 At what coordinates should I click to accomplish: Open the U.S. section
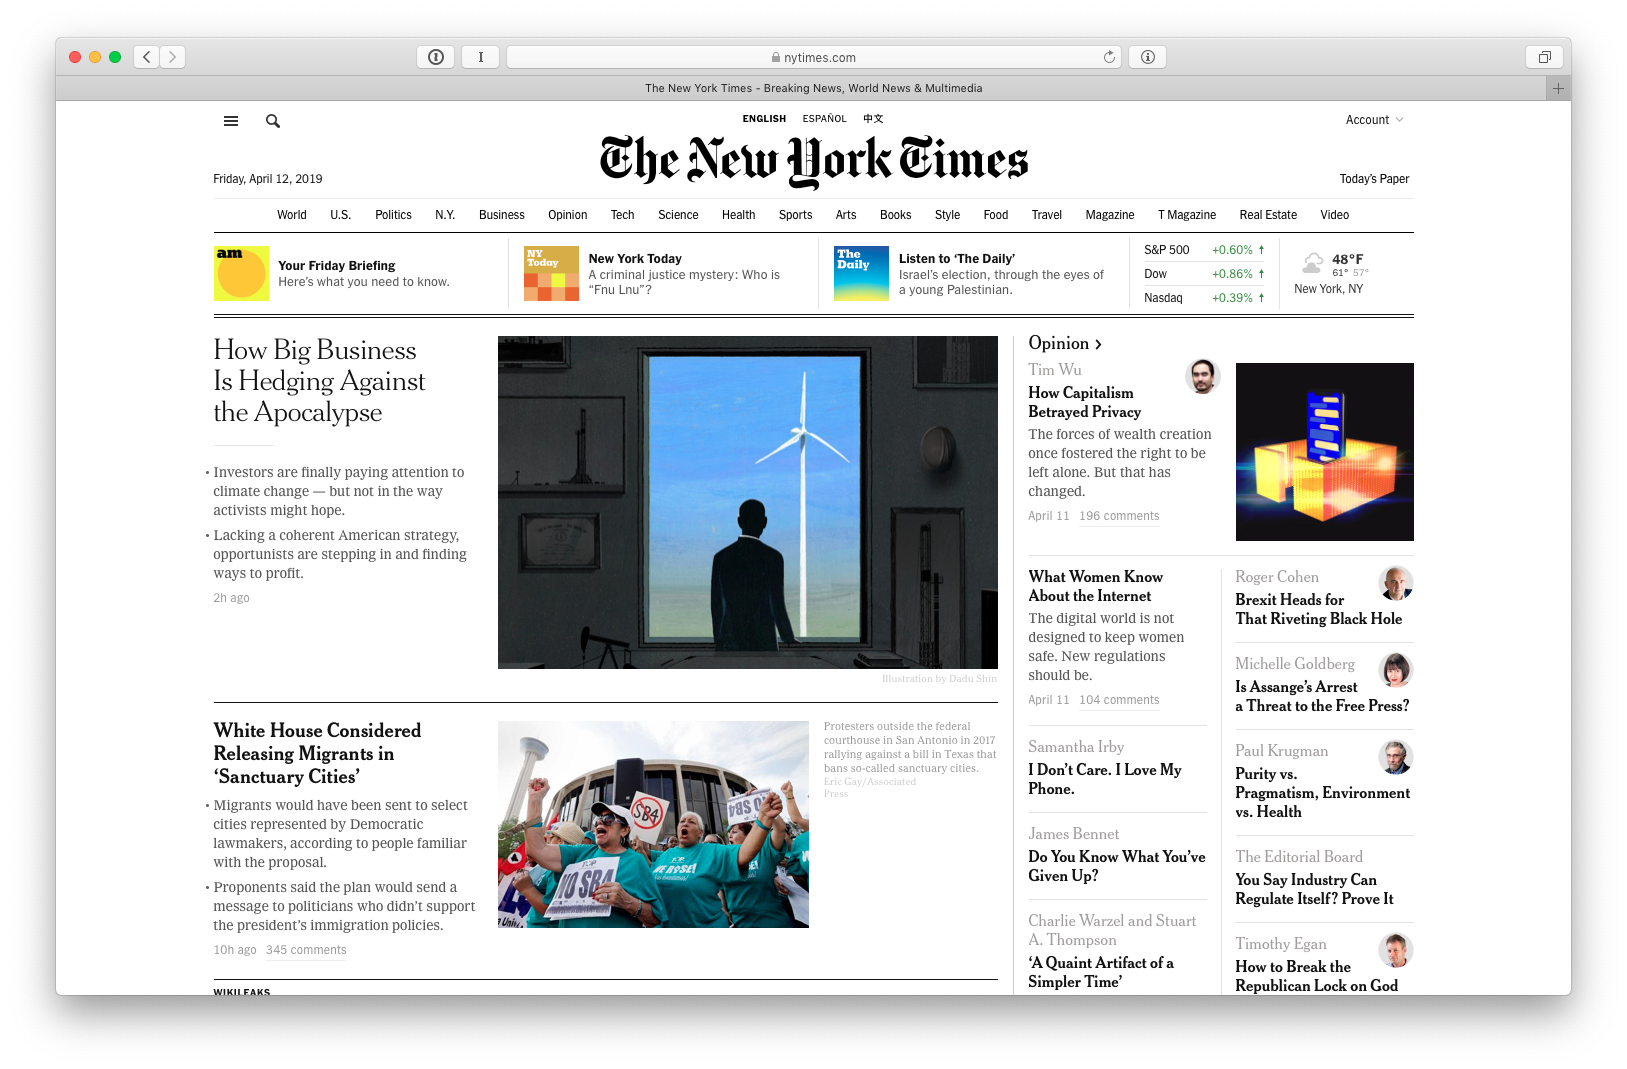[341, 215]
